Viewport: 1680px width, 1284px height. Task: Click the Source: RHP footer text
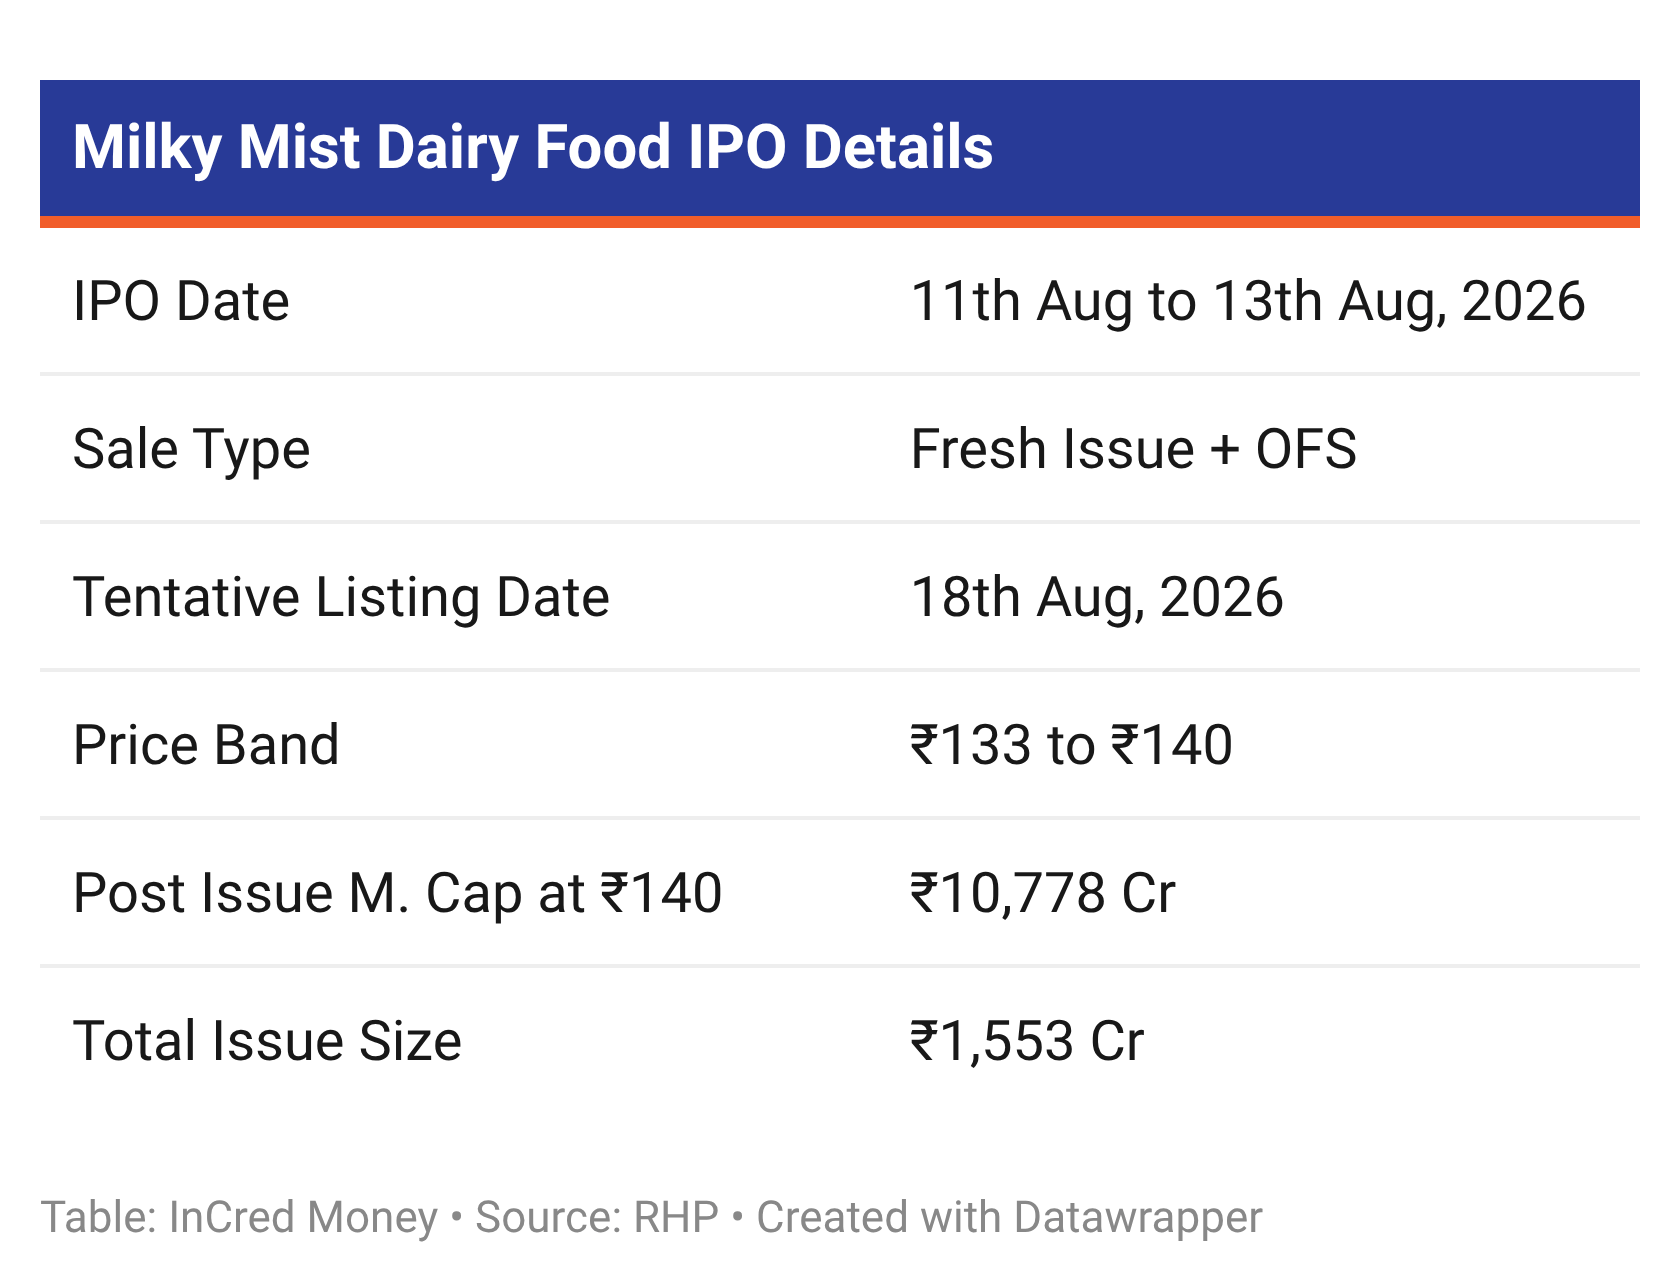click(597, 1218)
